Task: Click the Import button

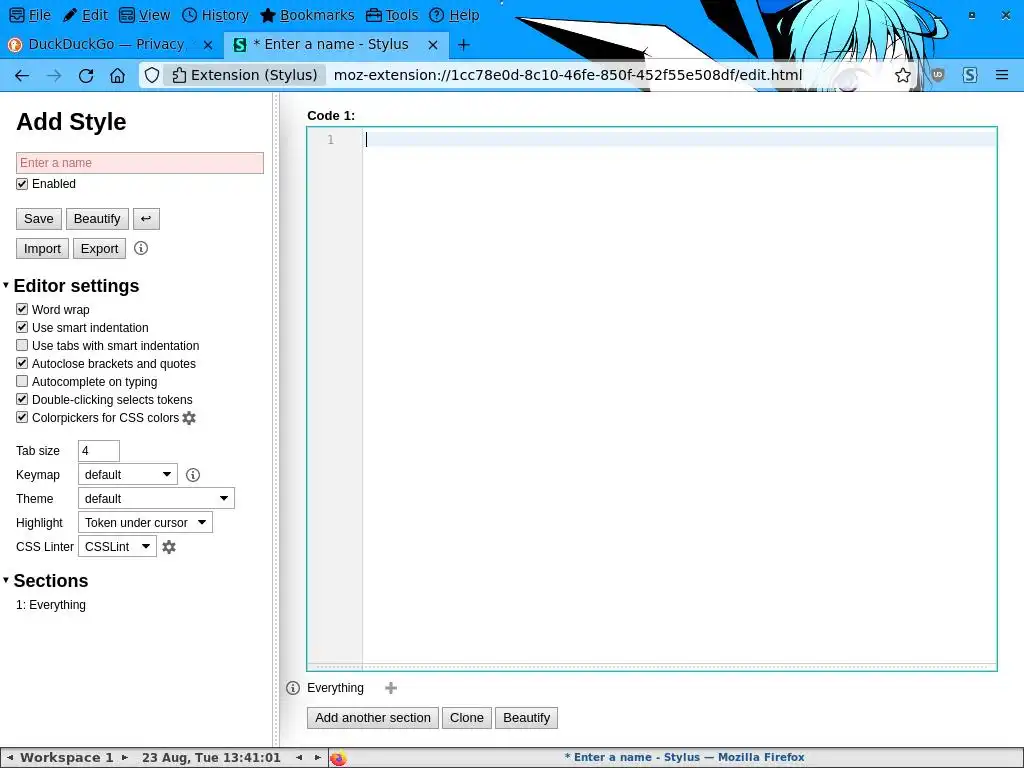Action: pyautogui.click(x=42, y=249)
